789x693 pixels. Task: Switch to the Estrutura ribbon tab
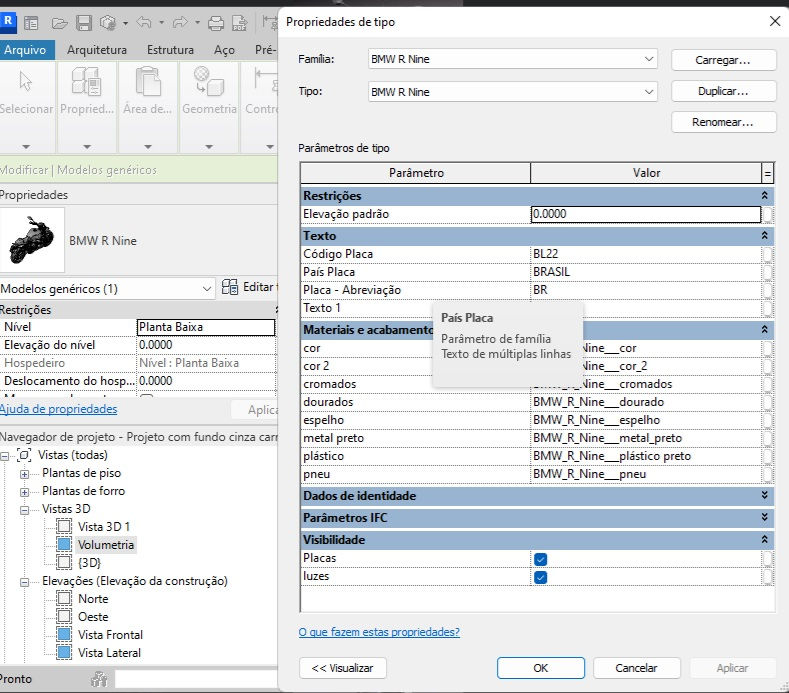170,50
